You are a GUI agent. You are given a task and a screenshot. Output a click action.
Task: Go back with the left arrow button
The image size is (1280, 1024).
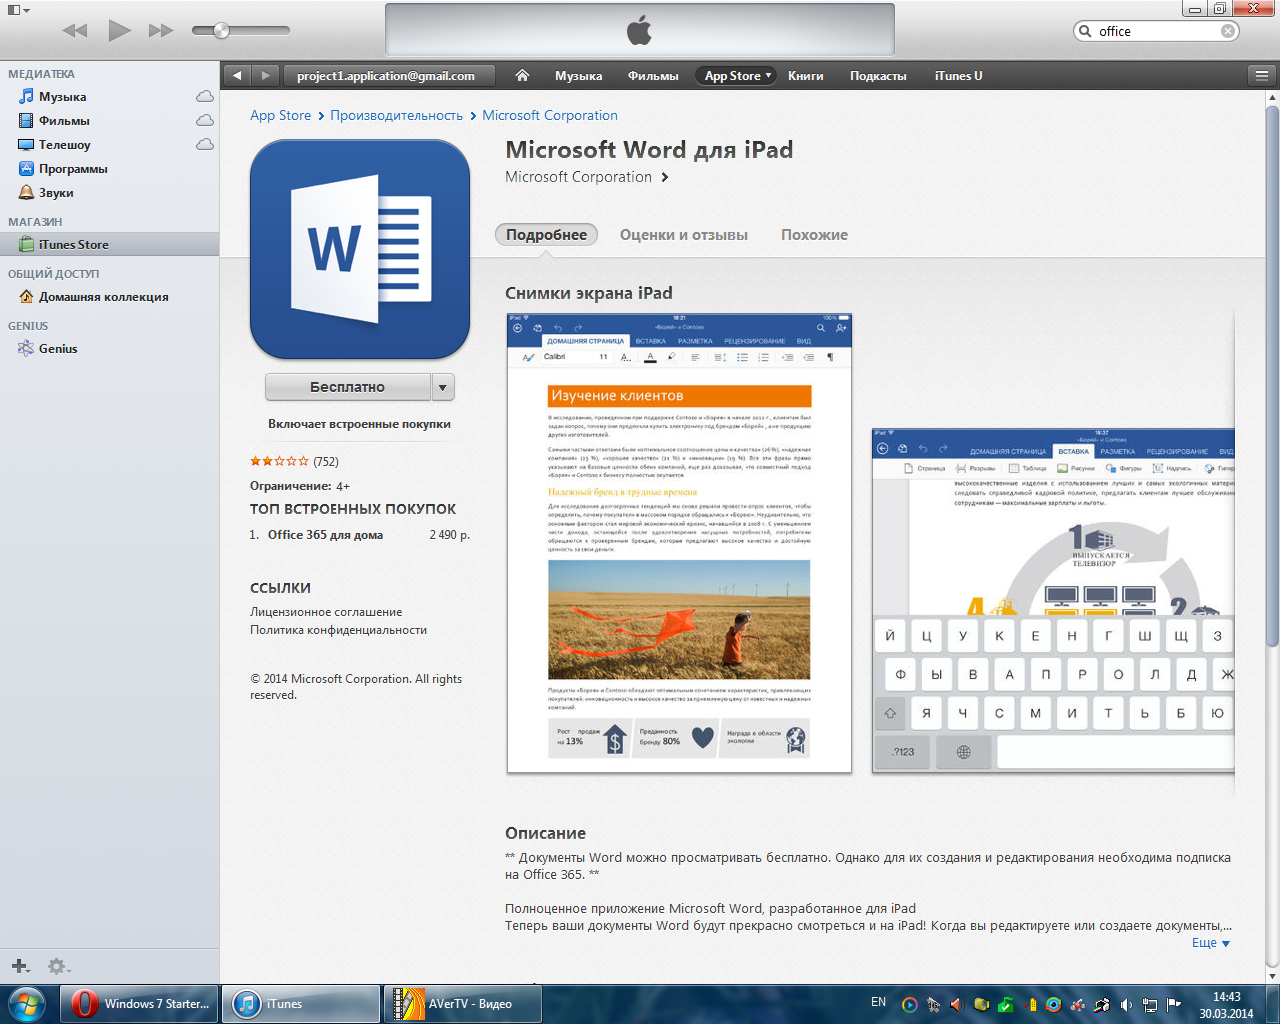(237, 76)
